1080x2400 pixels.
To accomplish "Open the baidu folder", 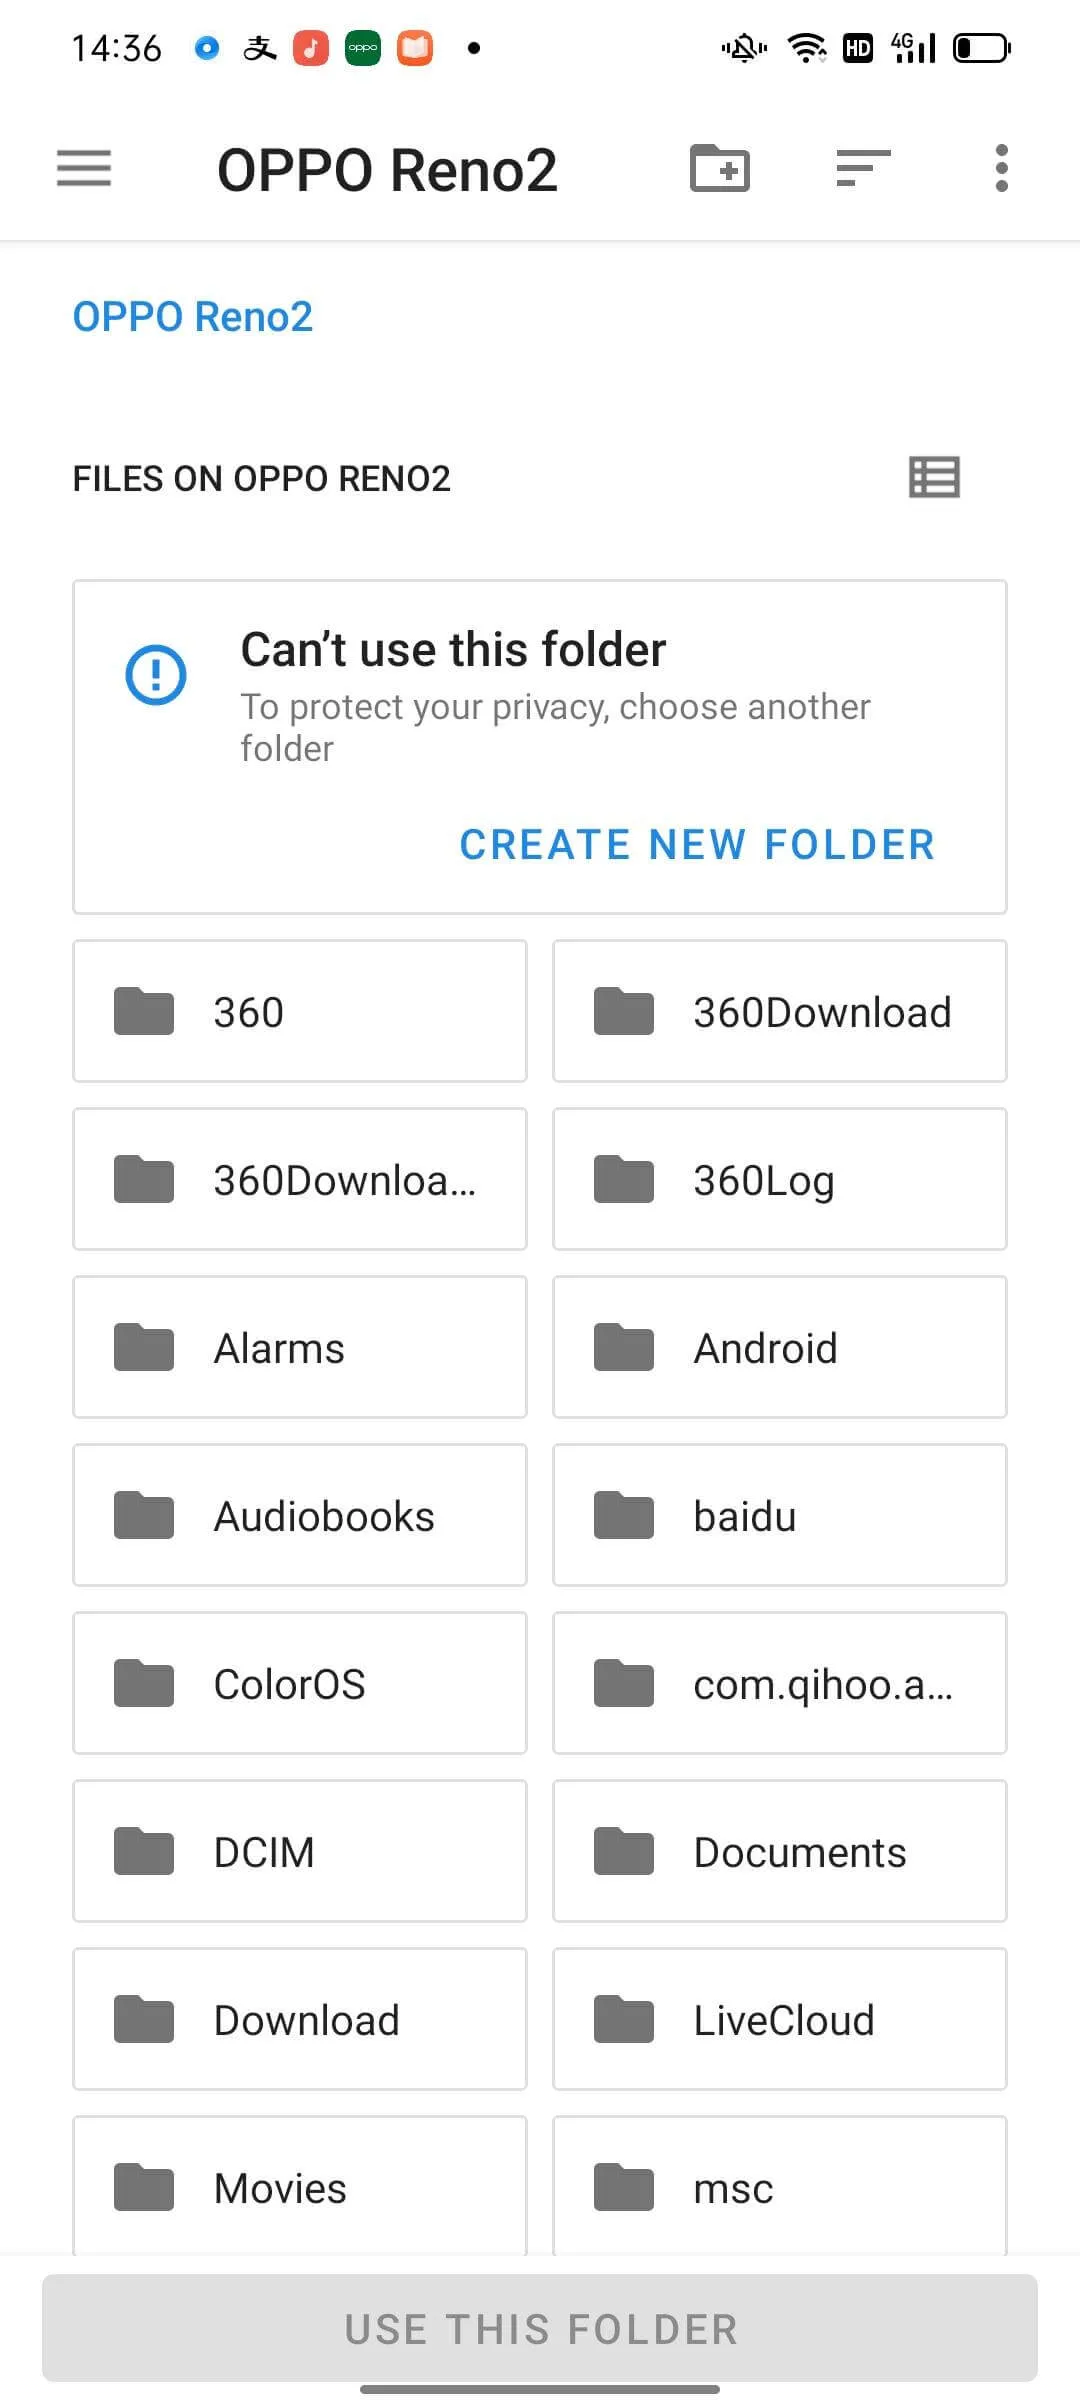I will coord(780,1515).
